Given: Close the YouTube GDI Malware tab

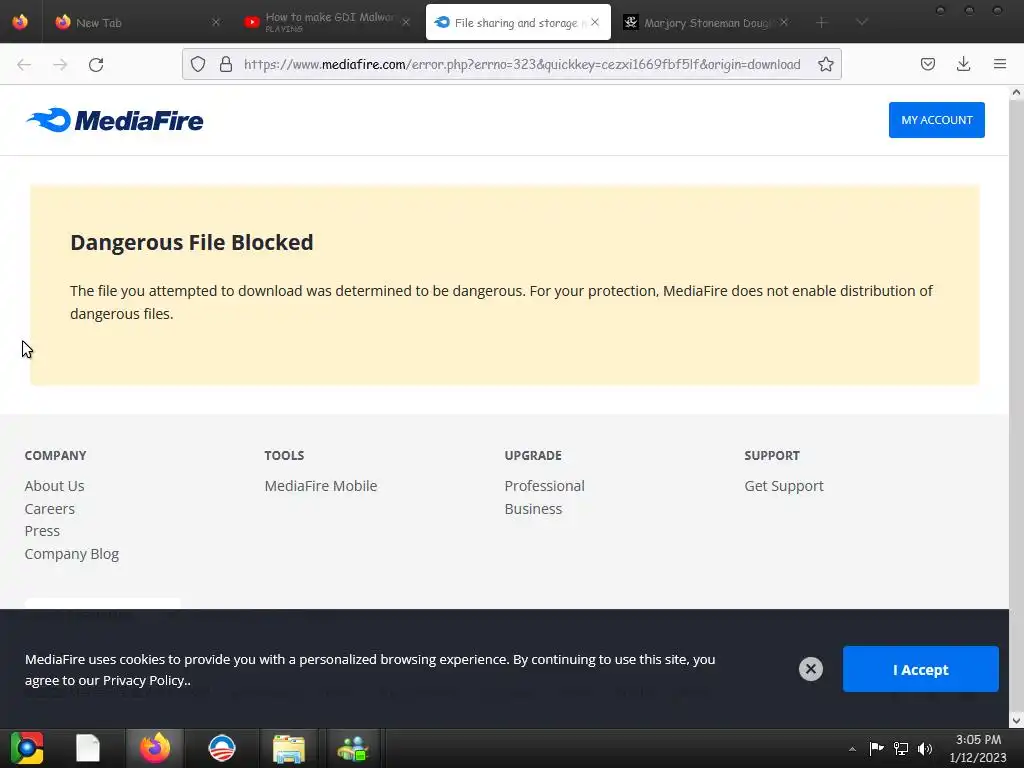Looking at the screenshot, I should [x=406, y=22].
